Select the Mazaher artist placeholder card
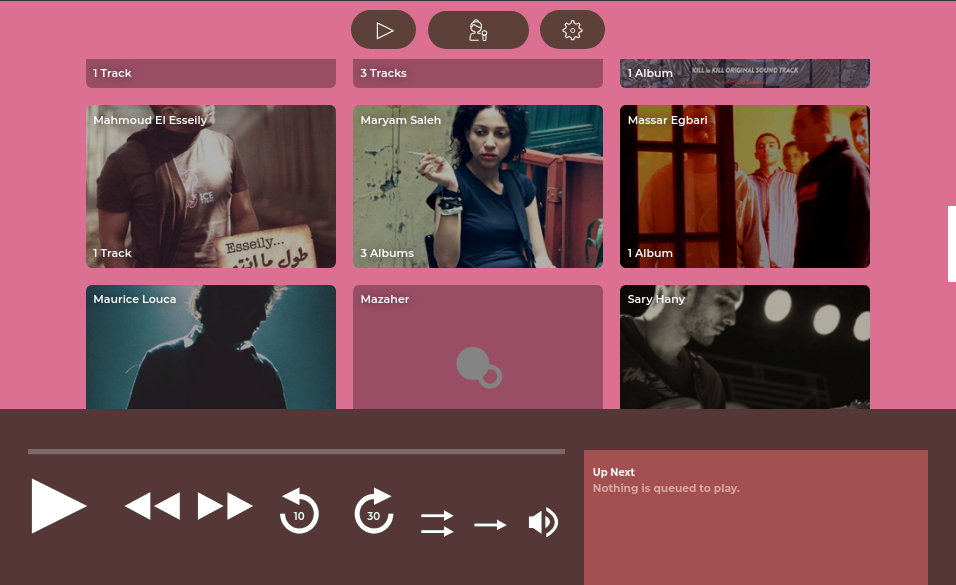The image size is (956, 585). (477, 350)
